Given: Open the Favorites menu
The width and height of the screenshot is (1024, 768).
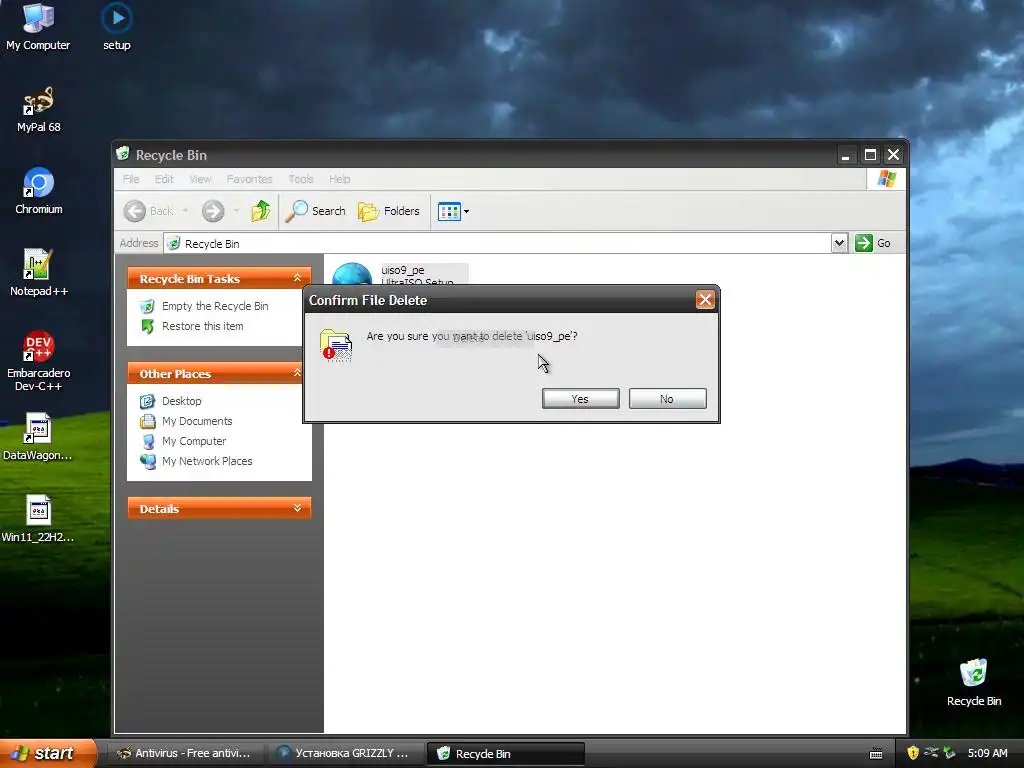Looking at the screenshot, I should click(x=249, y=179).
